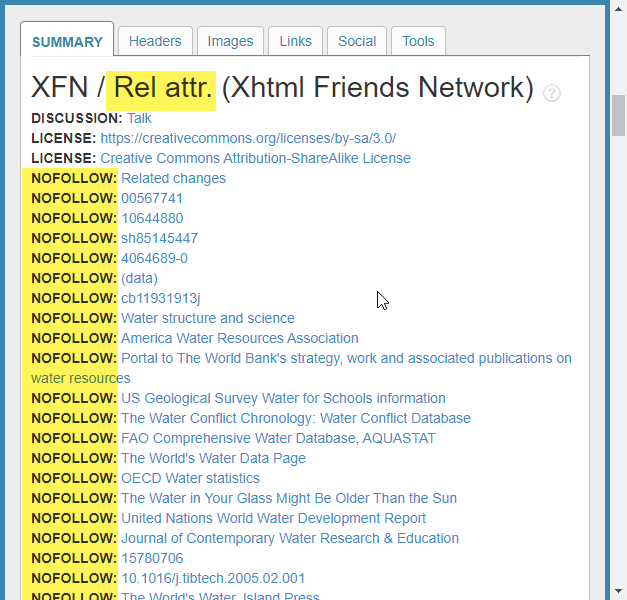The width and height of the screenshot is (627, 600).
Task: Open the Talk discussion link
Action: click(x=139, y=118)
